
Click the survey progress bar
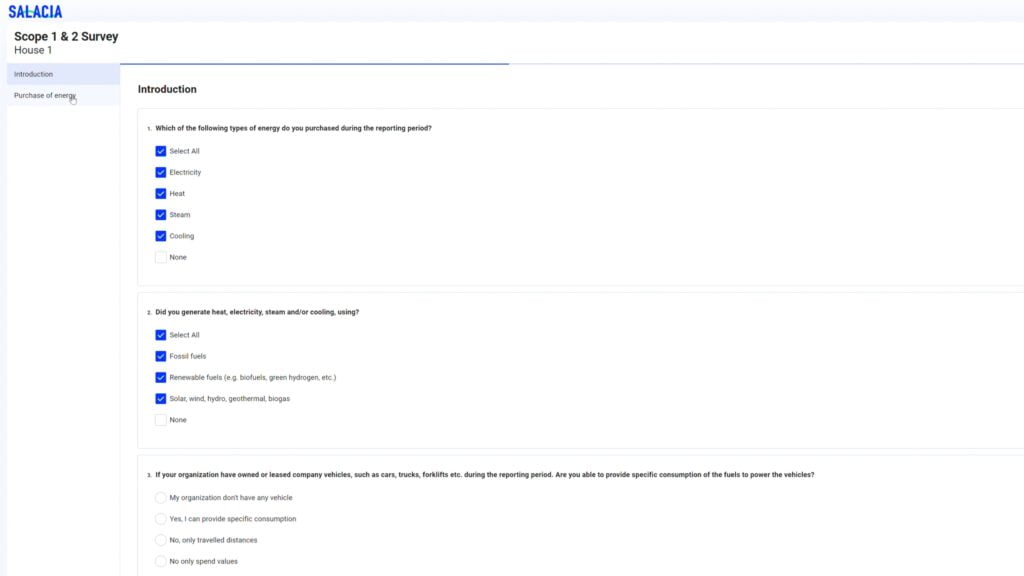coord(314,64)
